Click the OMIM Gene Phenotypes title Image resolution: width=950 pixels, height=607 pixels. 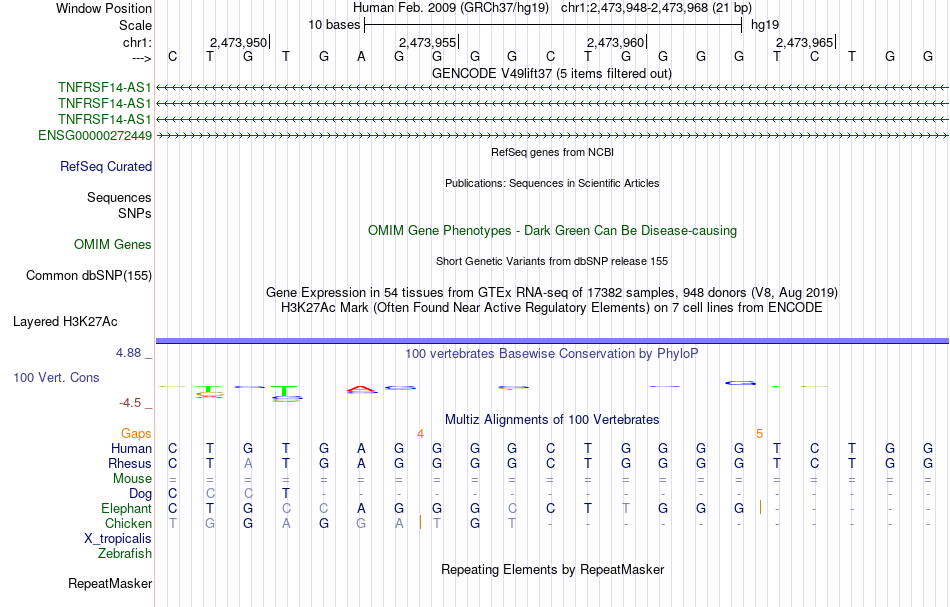point(552,230)
